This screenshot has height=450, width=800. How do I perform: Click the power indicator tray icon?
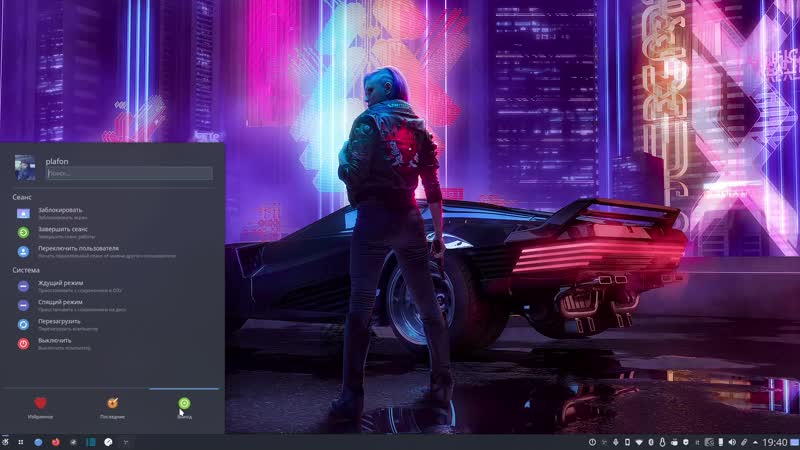[x=592, y=442]
